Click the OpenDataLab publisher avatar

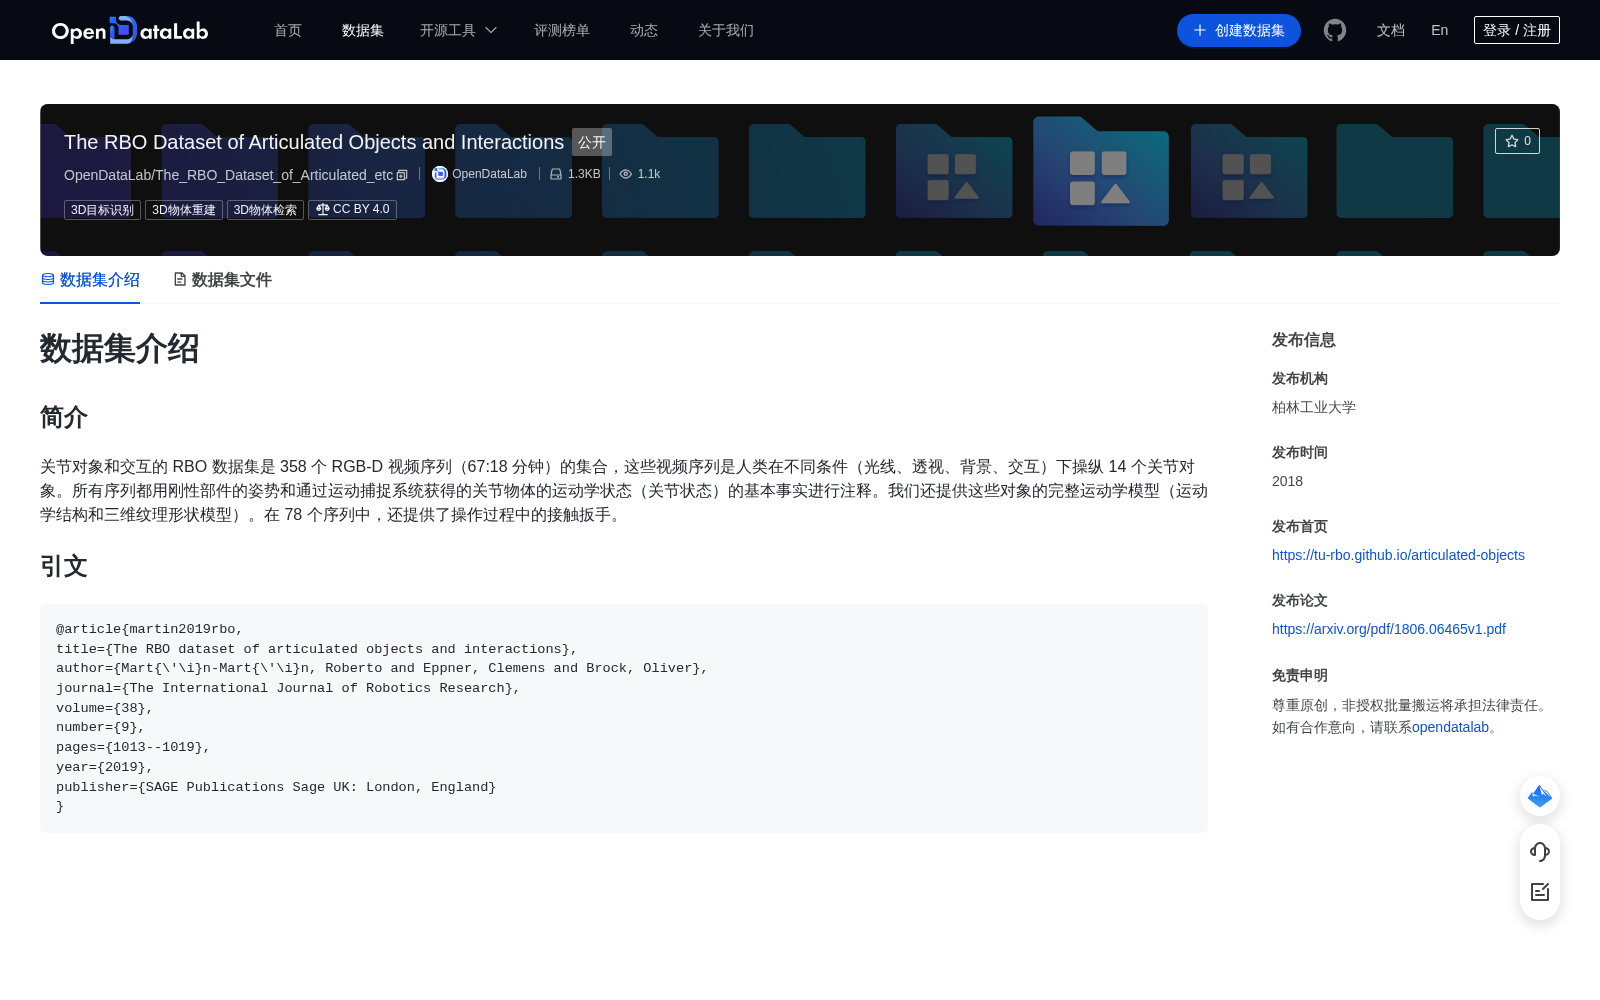[440, 174]
